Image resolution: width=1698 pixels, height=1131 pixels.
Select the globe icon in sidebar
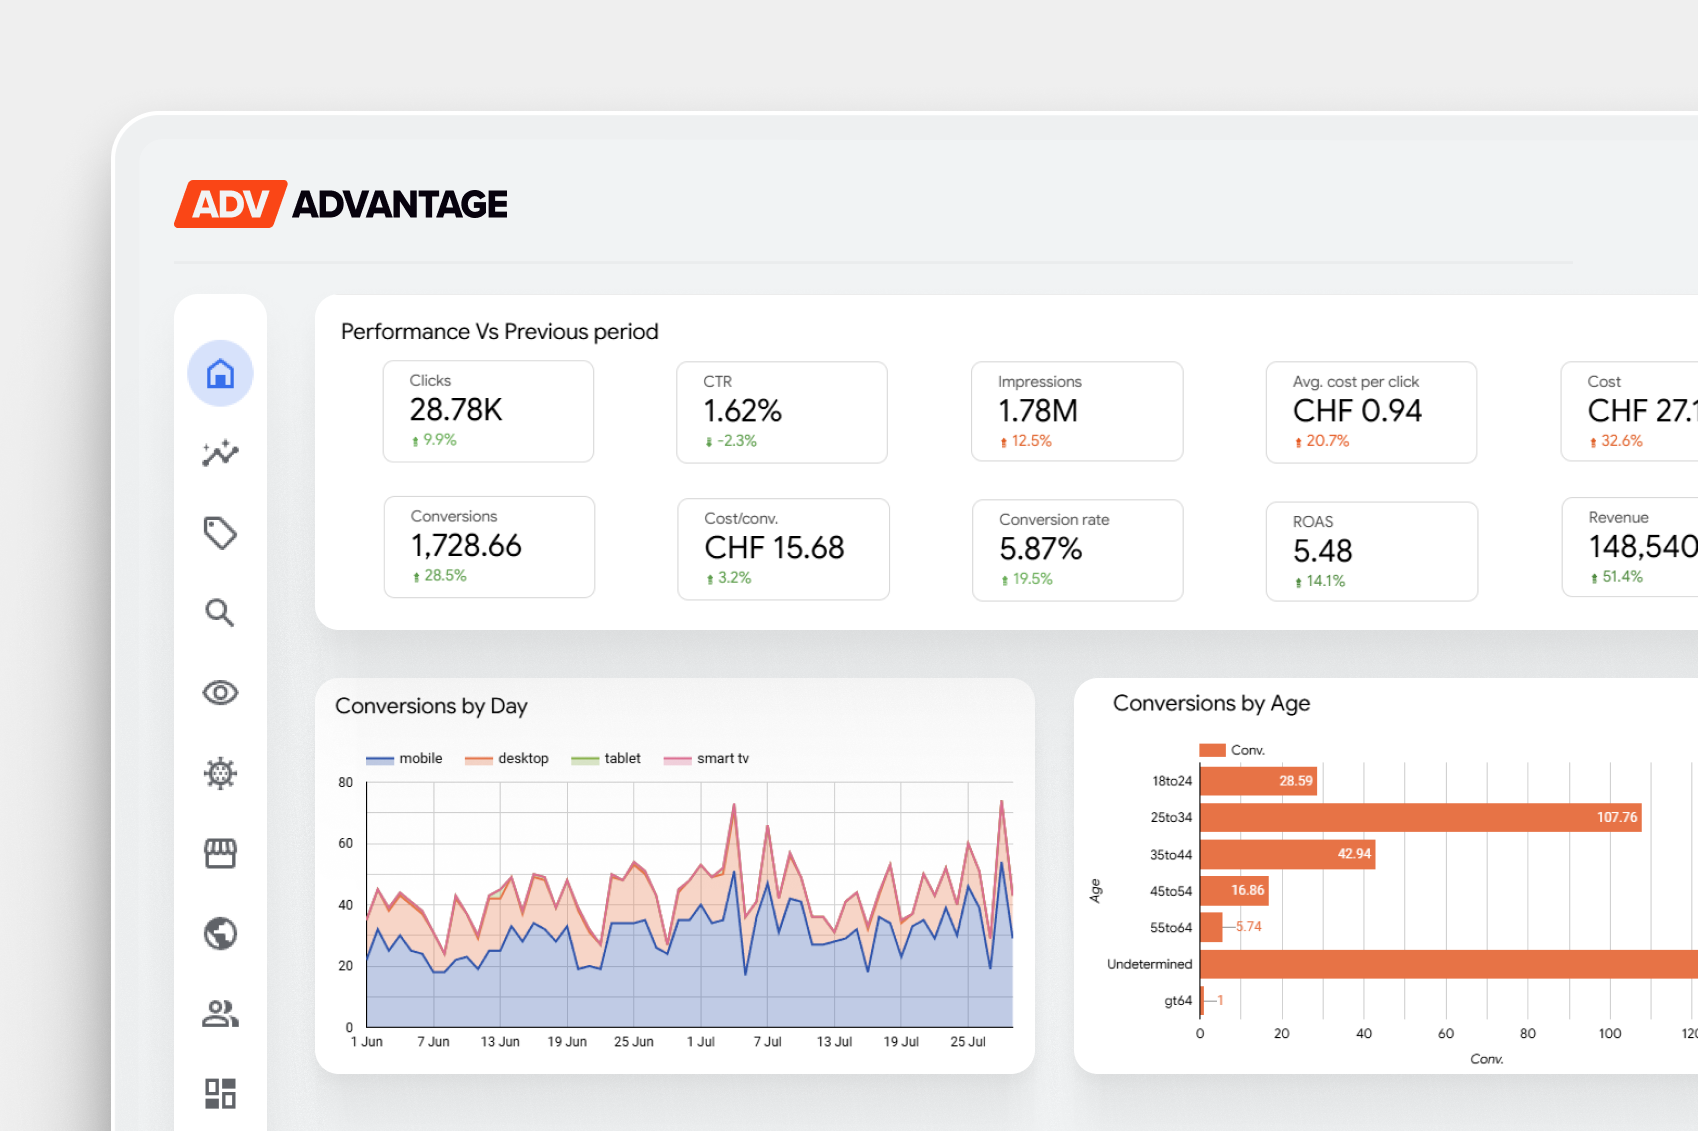[x=220, y=933]
